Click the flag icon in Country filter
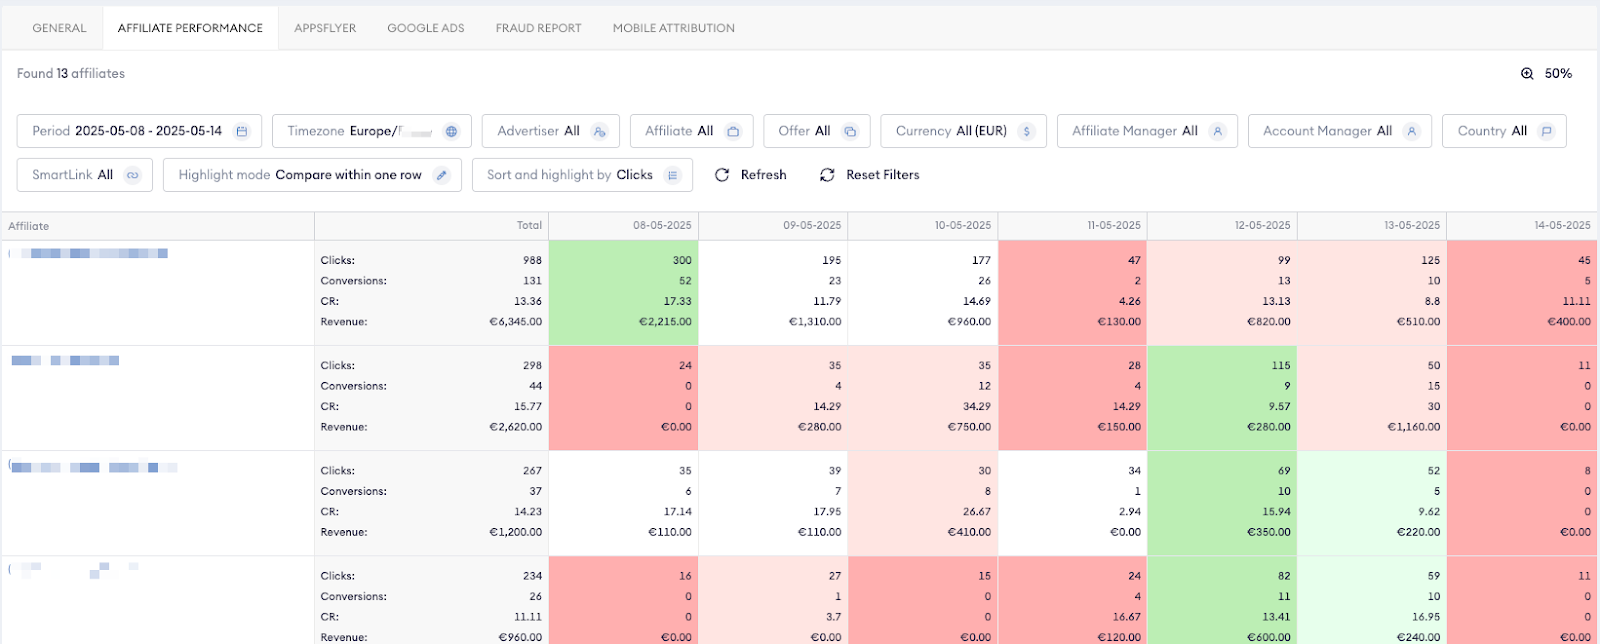Image resolution: width=1600 pixels, height=644 pixels. pos(1546,131)
